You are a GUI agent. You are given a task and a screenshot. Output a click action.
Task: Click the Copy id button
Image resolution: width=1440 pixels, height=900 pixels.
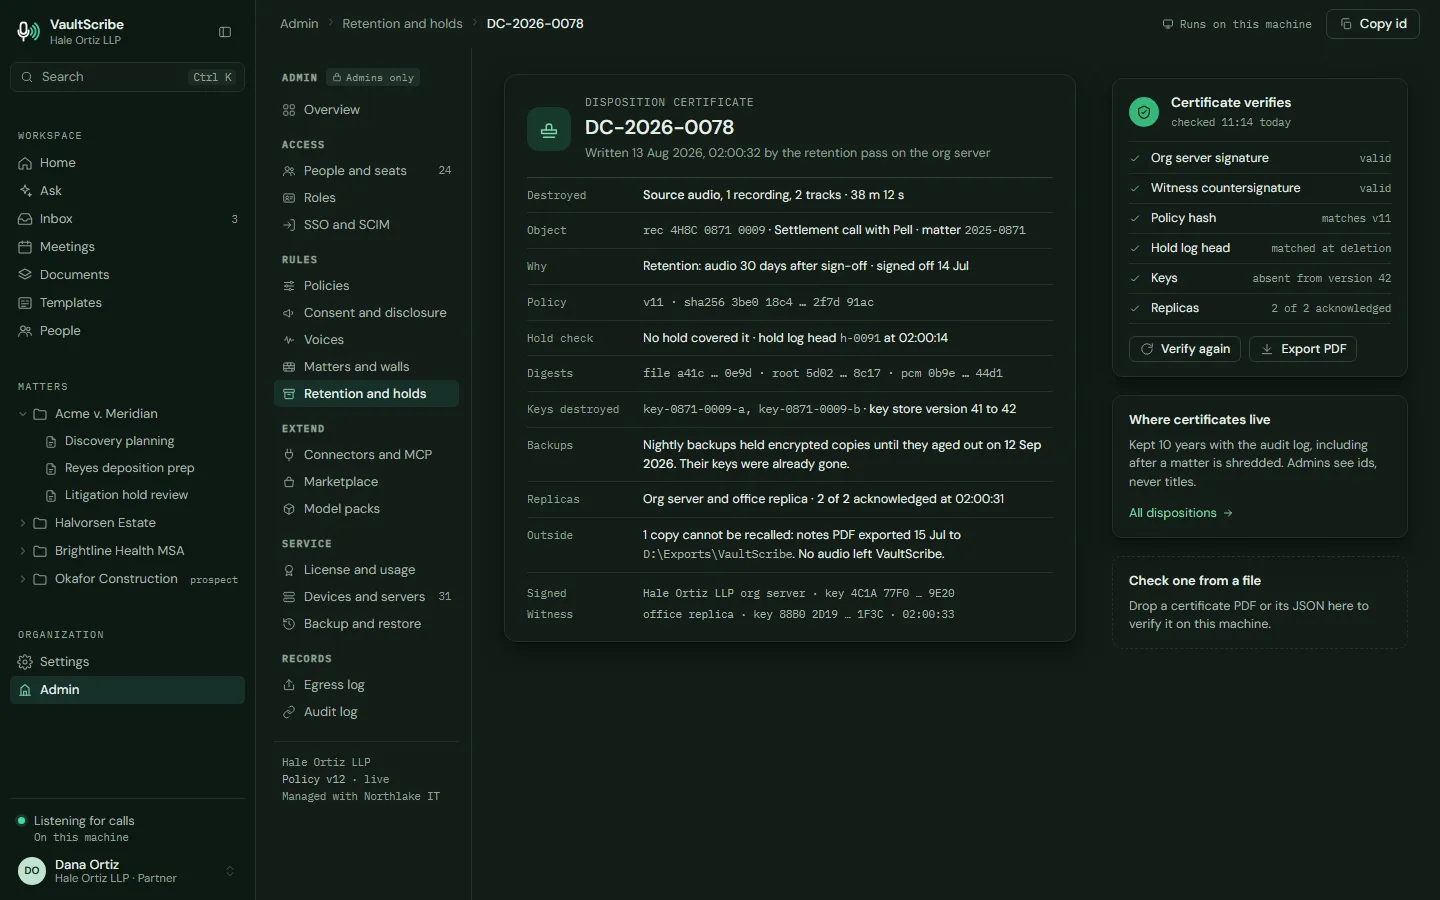point(1373,24)
